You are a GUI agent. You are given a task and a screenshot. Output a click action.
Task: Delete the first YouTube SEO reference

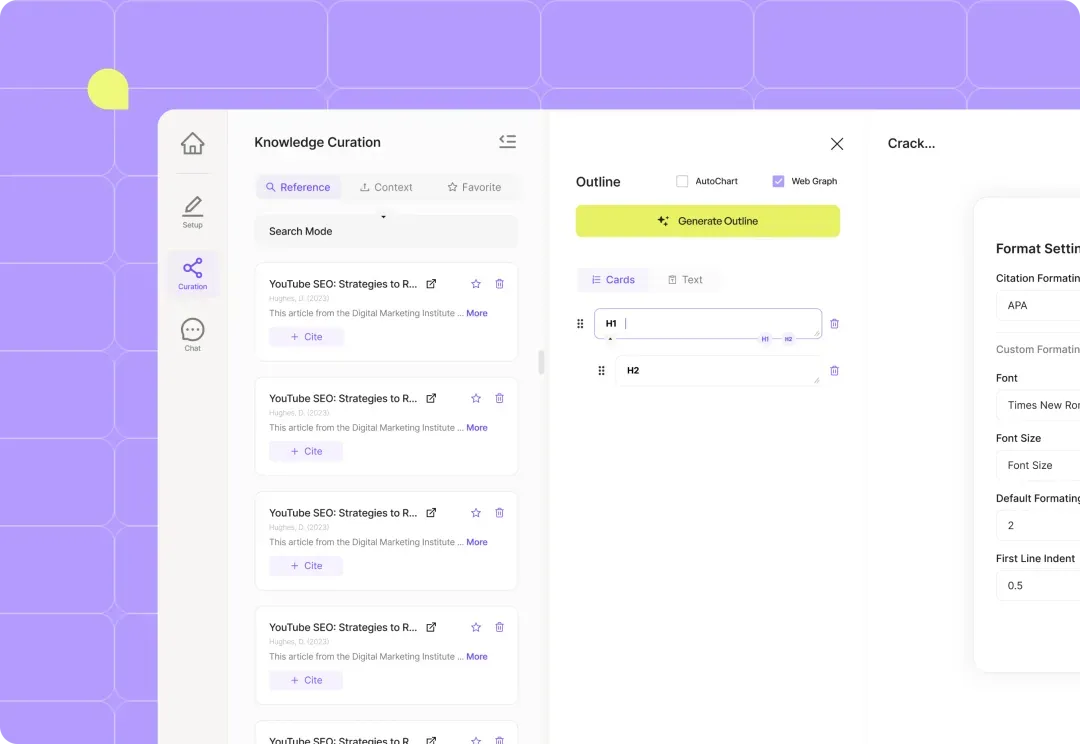click(x=499, y=284)
